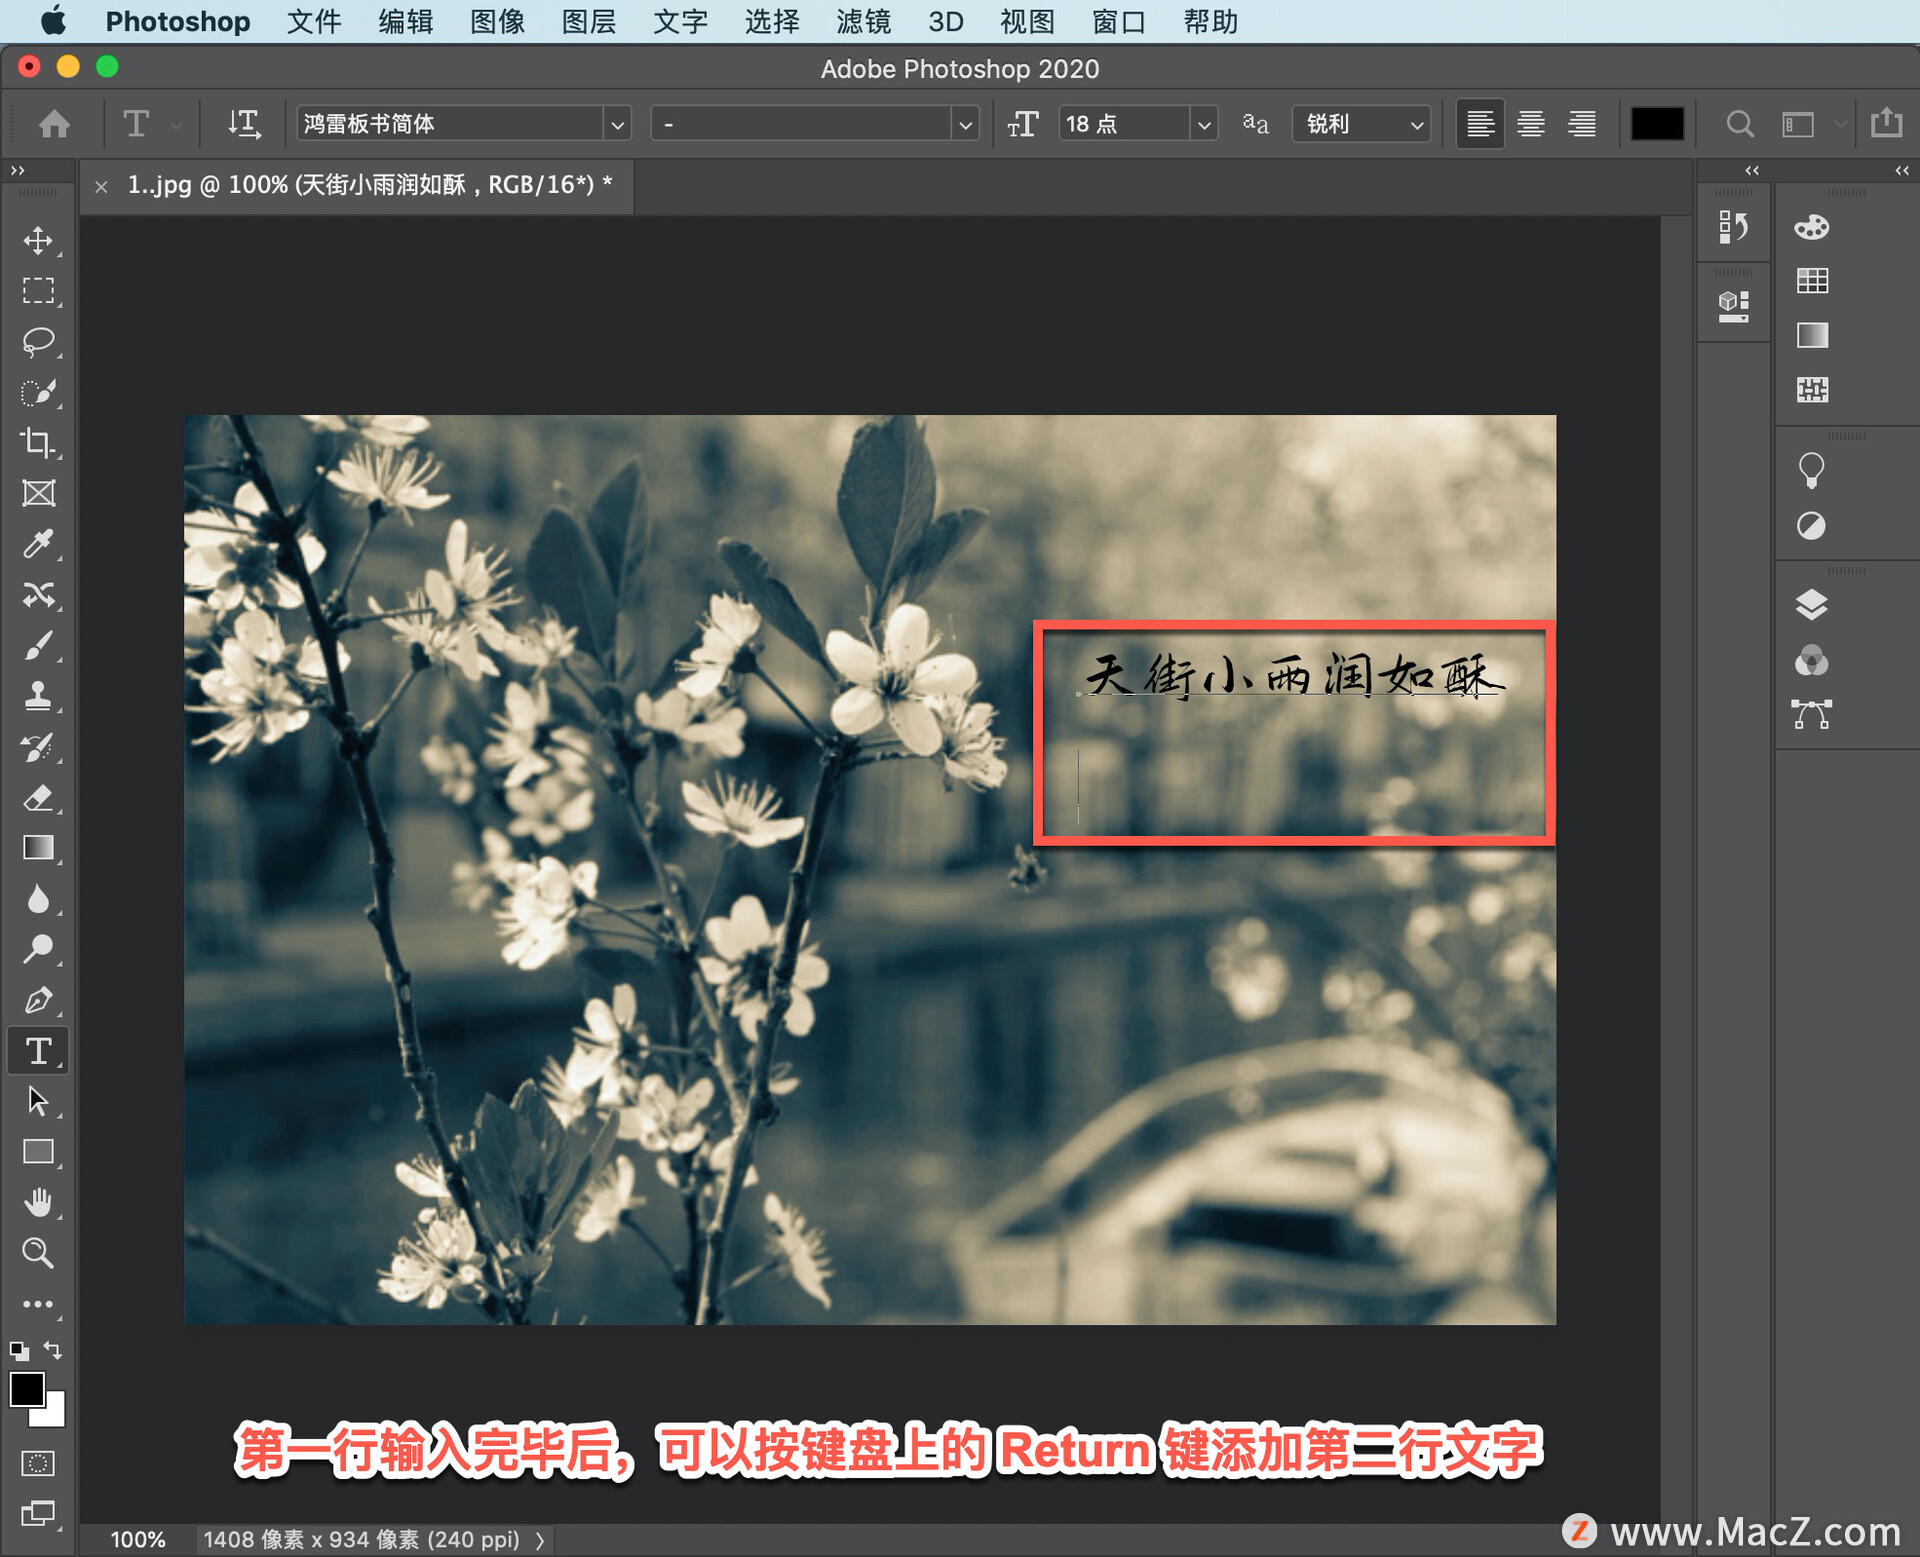Enable left align text

pyautogui.click(x=1479, y=124)
